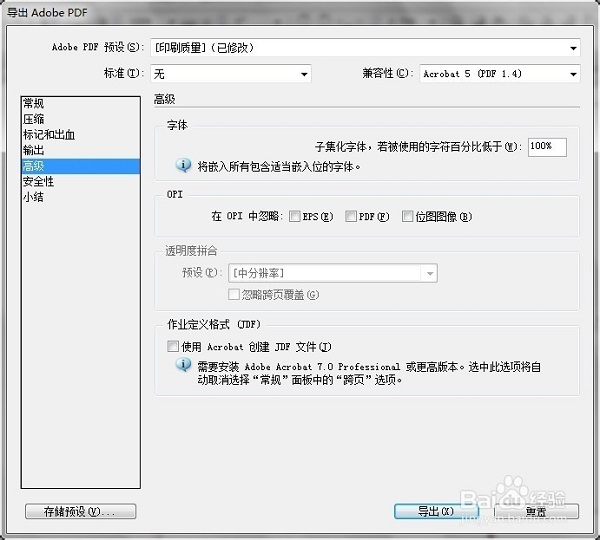Check the 位图图像 (bitmap image) option
This screenshot has height=540, width=600.
pyautogui.click(x=407, y=216)
